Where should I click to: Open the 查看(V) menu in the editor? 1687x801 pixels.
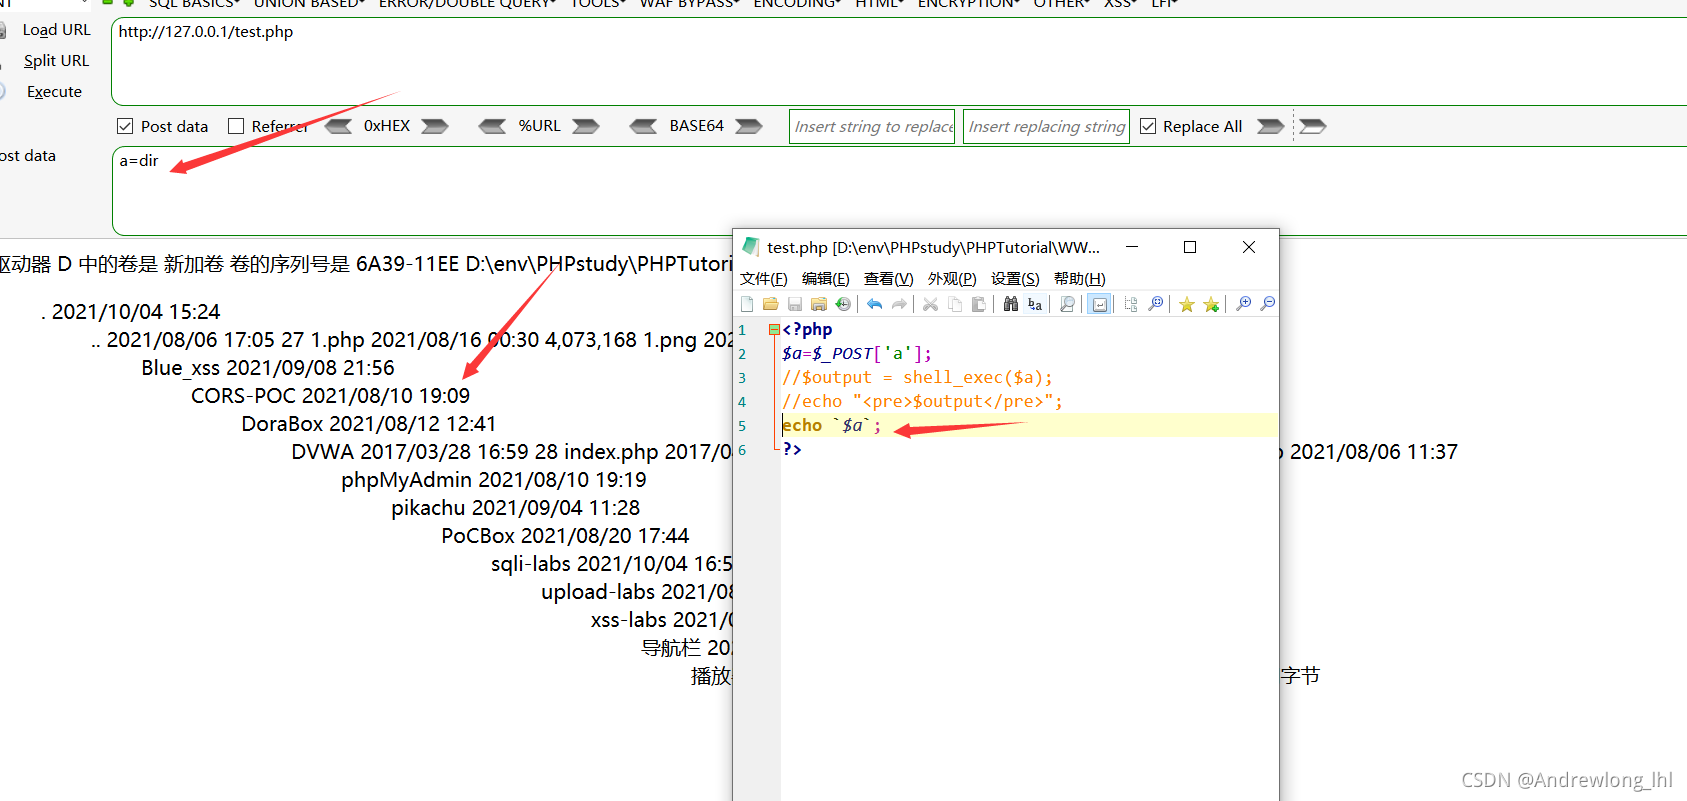click(889, 279)
